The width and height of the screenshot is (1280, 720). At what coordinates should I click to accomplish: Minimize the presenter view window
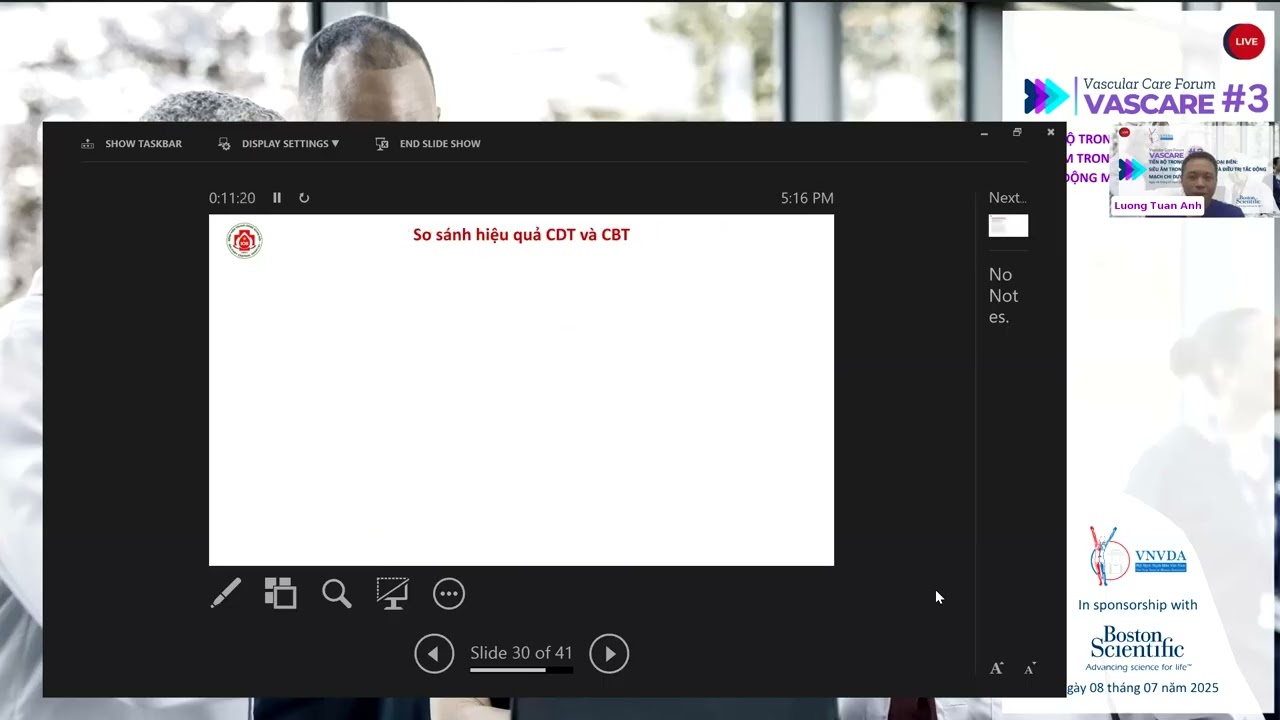point(984,132)
